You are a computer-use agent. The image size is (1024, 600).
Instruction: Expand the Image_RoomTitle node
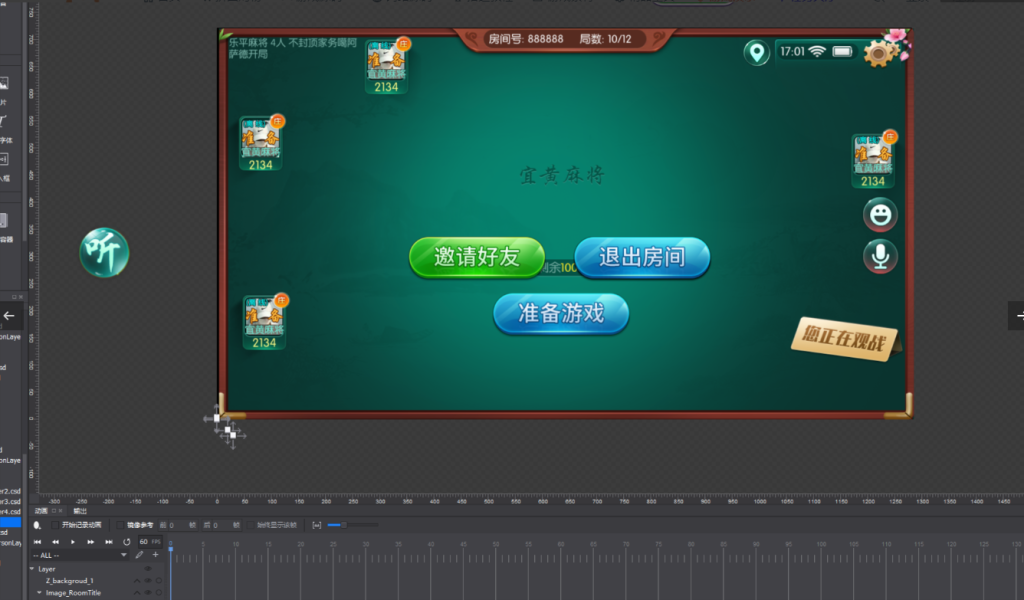coord(40,593)
